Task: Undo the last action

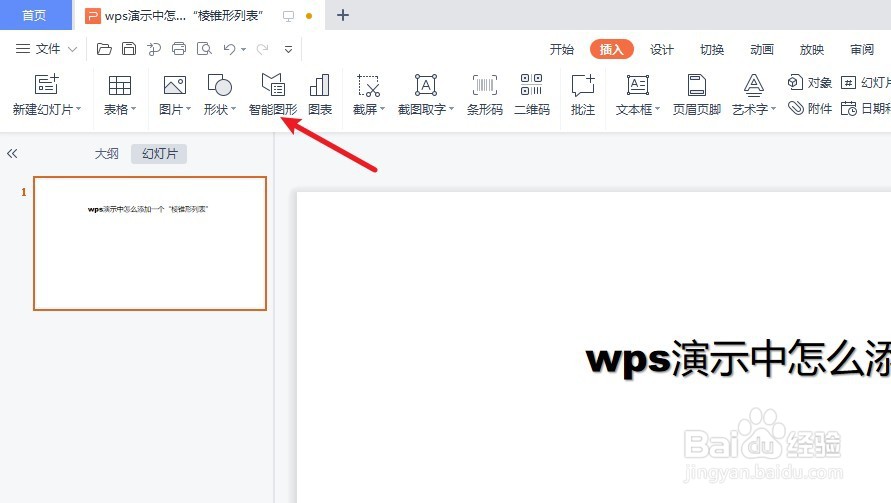Action: click(x=229, y=49)
